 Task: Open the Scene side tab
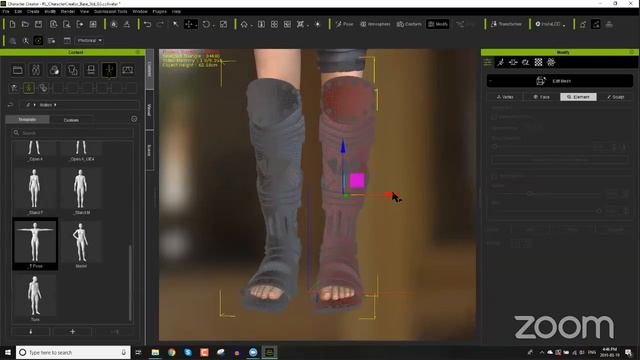tap(149, 150)
